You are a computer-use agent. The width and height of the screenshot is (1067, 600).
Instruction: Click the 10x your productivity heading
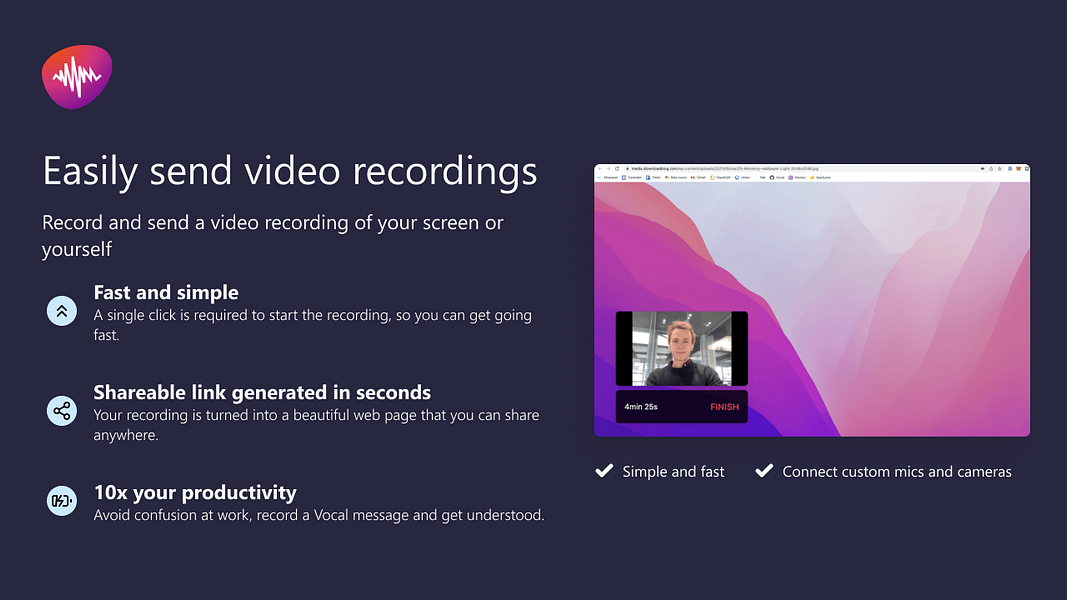[x=195, y=492]
